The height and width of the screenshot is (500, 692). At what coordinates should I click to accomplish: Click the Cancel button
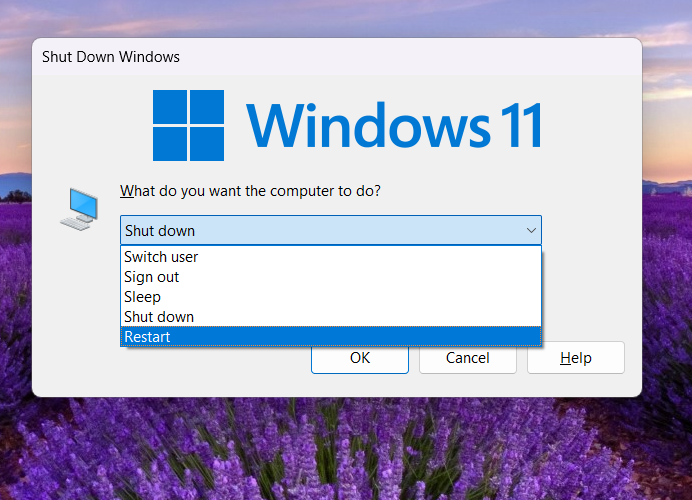point(467,358)
